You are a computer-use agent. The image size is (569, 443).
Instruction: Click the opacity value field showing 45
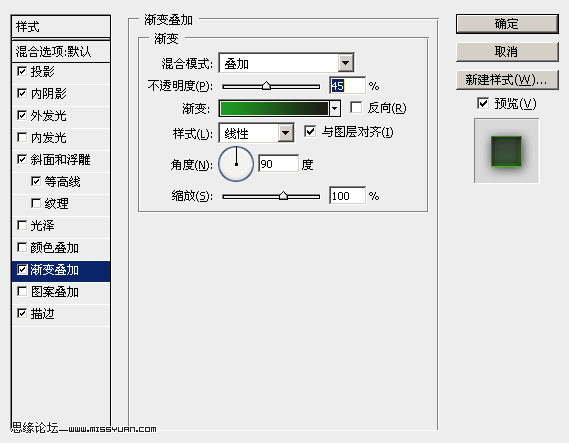(x=347, y=86)
